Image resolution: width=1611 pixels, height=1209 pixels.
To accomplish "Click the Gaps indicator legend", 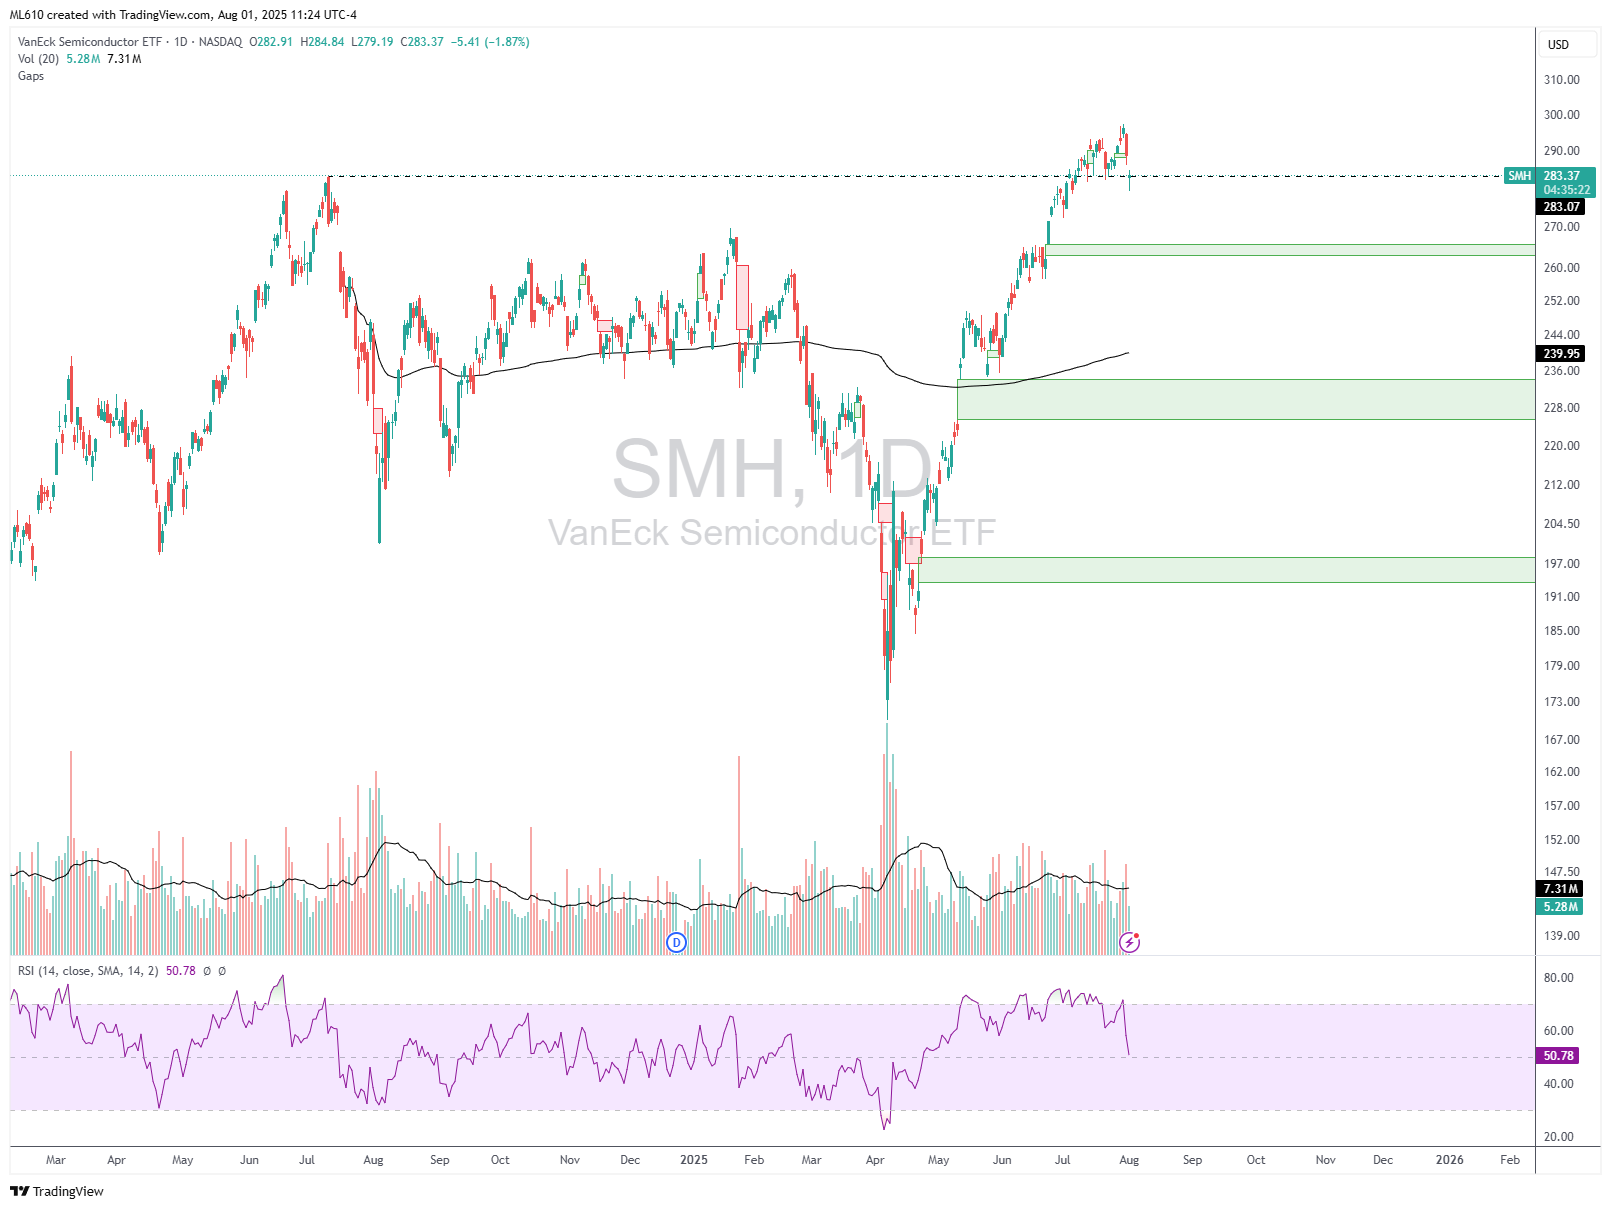I will pyautogui.click(x=31, y=76).
